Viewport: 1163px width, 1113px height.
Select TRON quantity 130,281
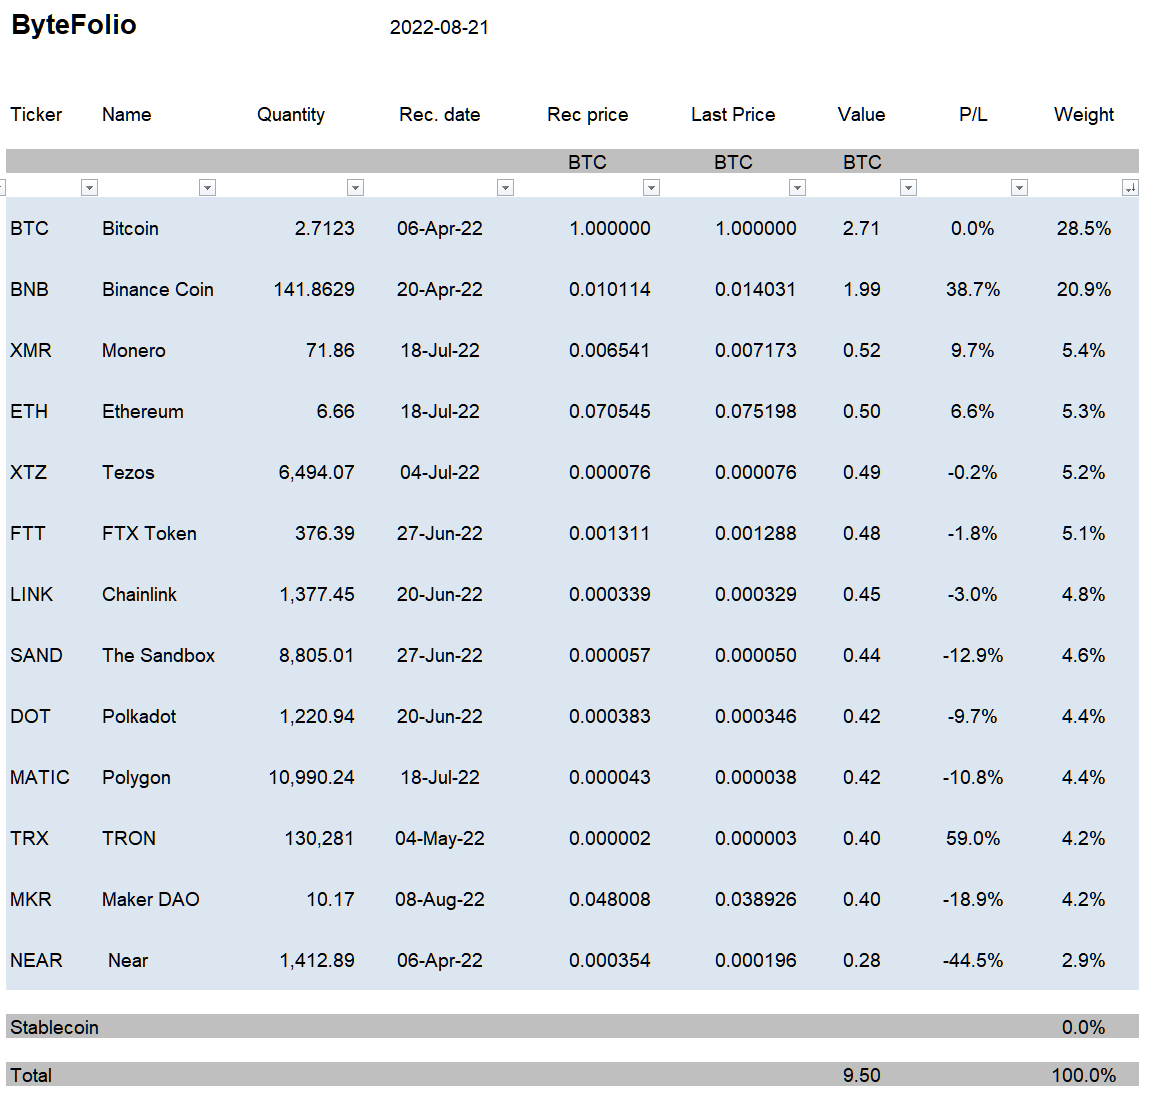[320, 838]
